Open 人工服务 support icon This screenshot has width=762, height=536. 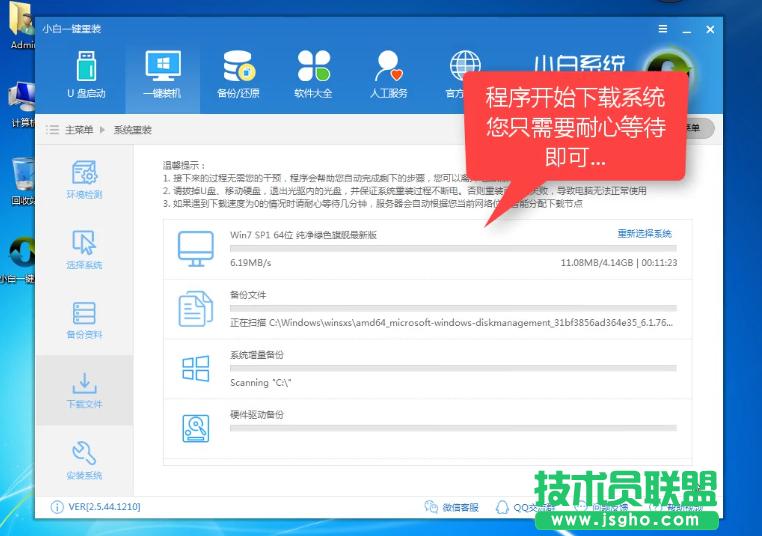point(388,75)
